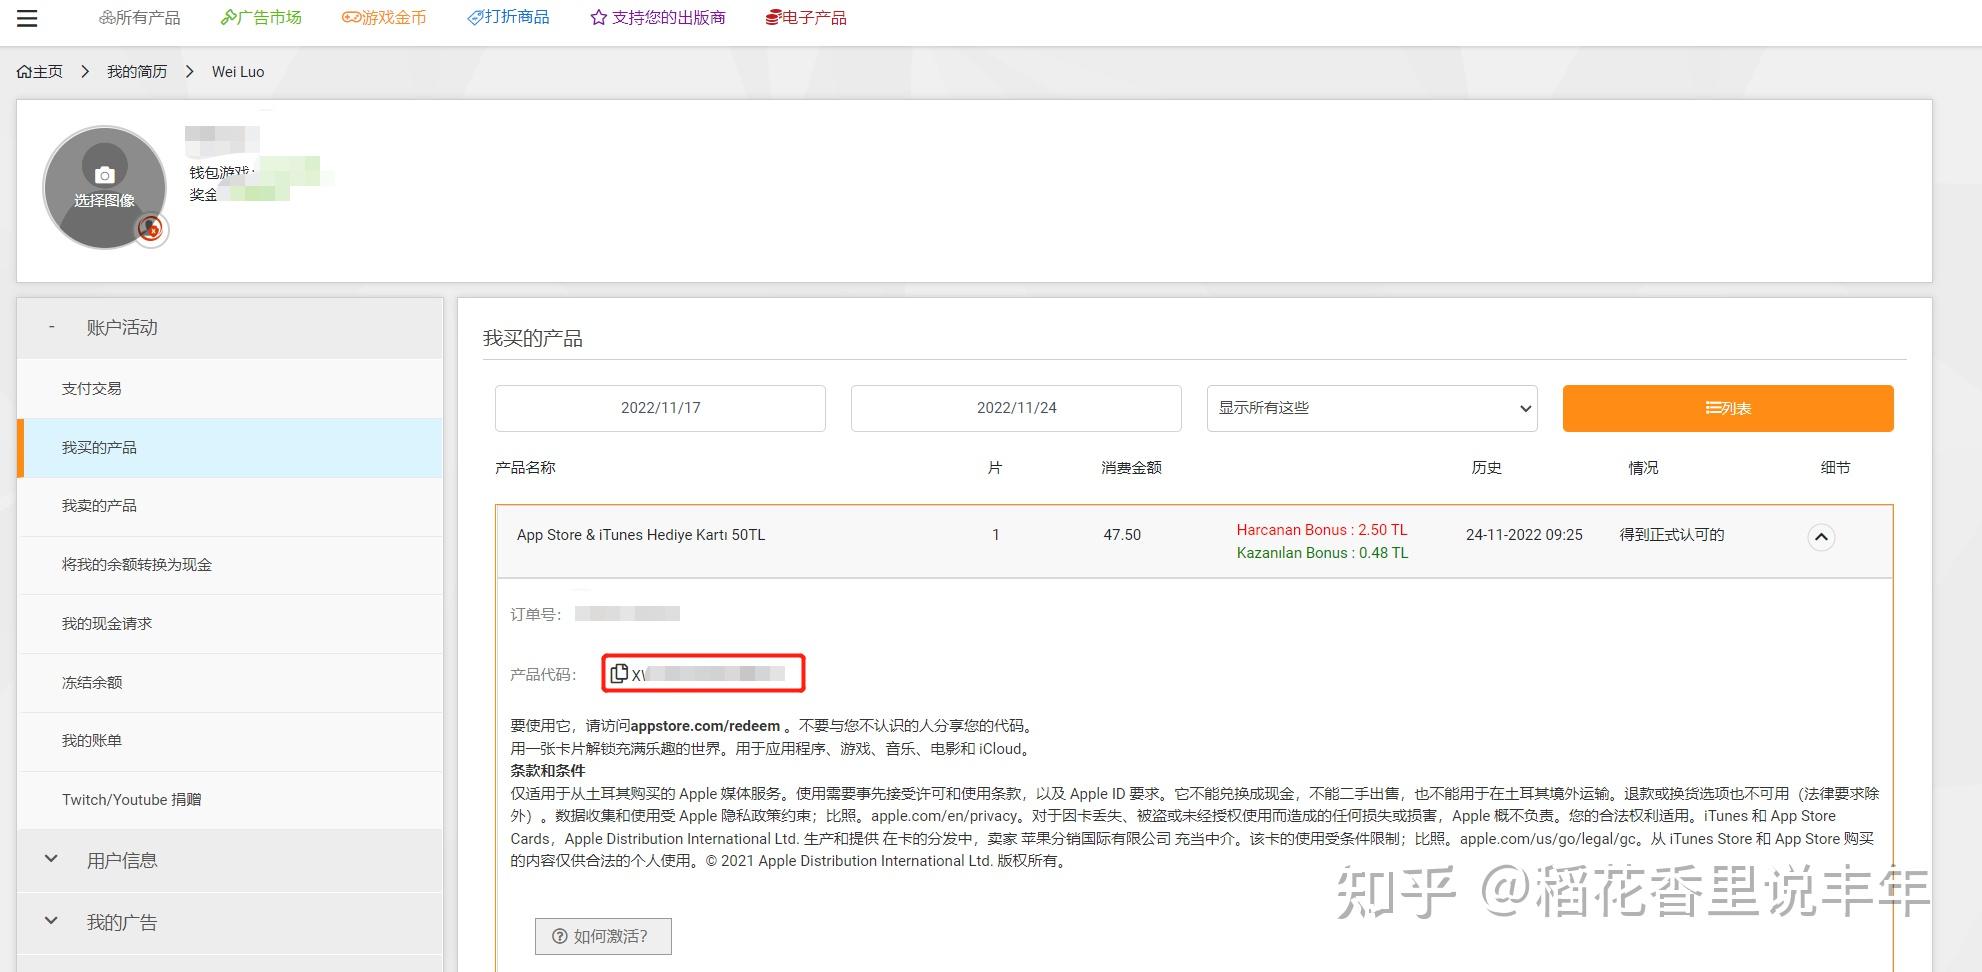
Task: Click the orange 列表 button
Action: (x=1728, y=408)
